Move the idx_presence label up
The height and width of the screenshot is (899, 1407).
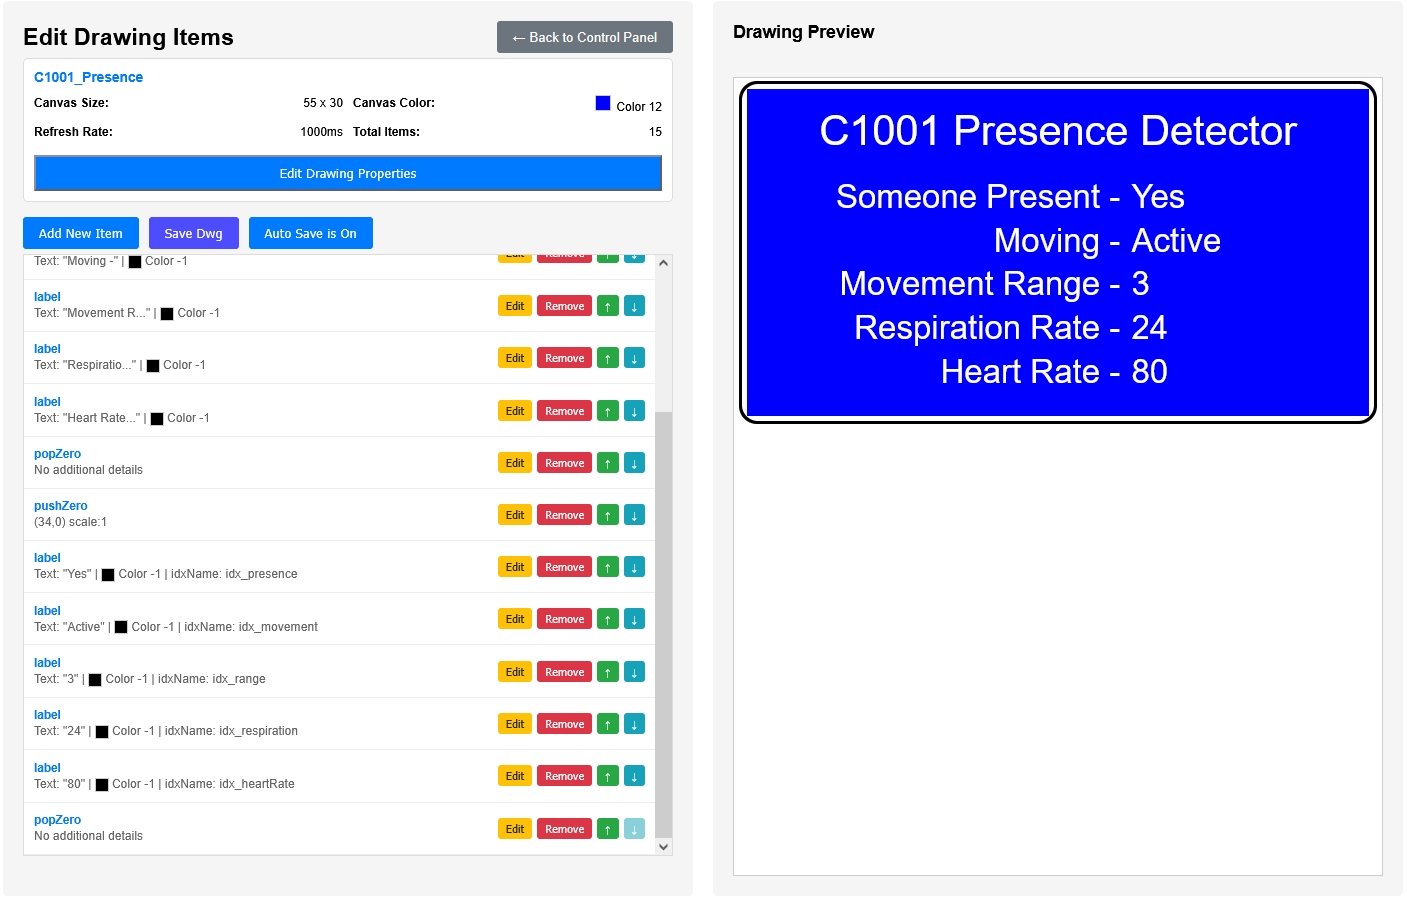[x=608, y=567]
